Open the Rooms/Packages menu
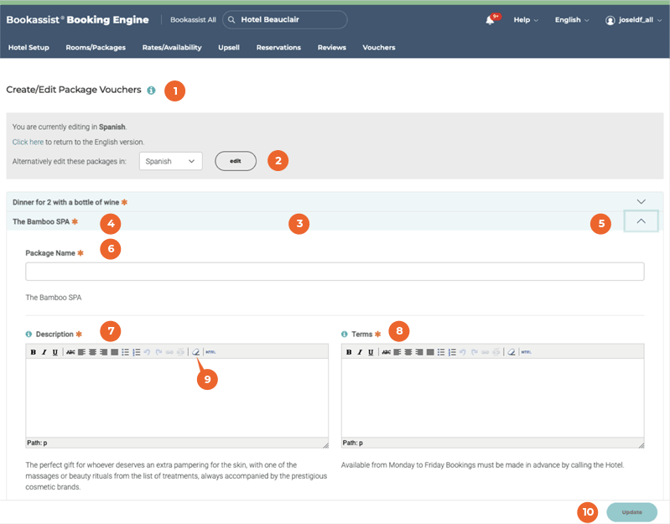670x524 pixels. click(x=96, y=47)
